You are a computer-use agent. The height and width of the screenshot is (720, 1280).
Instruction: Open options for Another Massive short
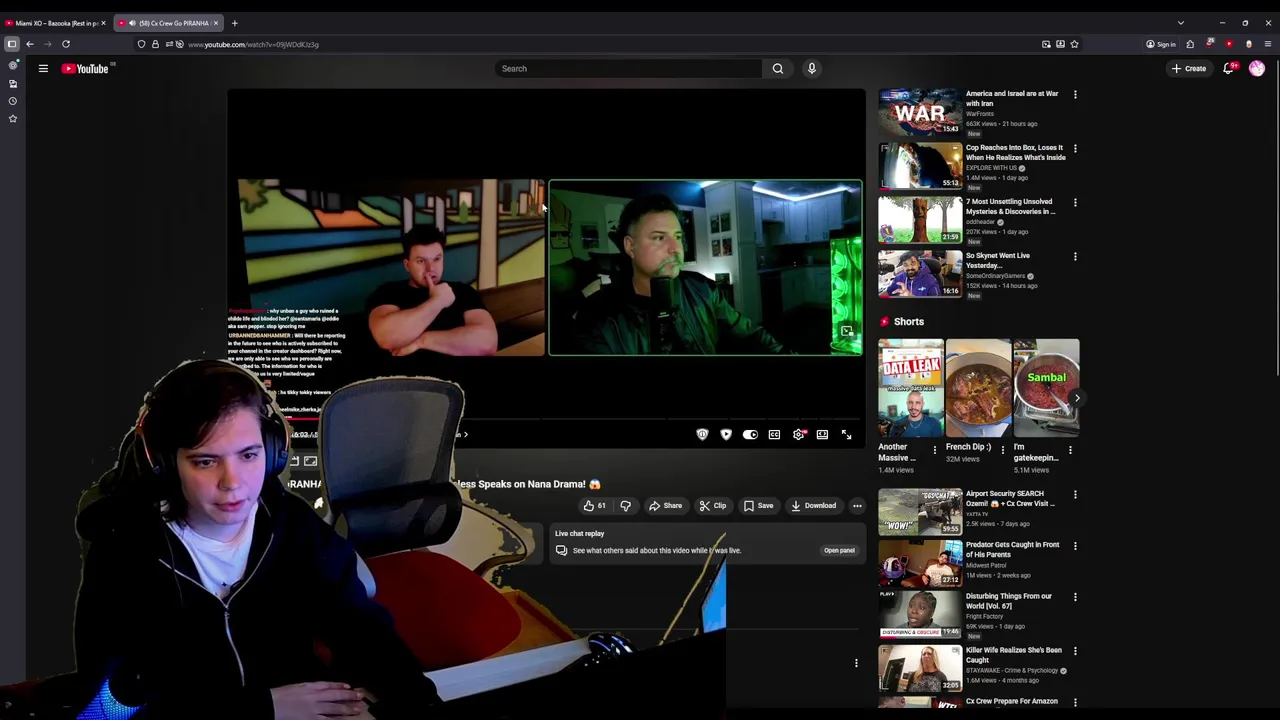tap(935, 450)
